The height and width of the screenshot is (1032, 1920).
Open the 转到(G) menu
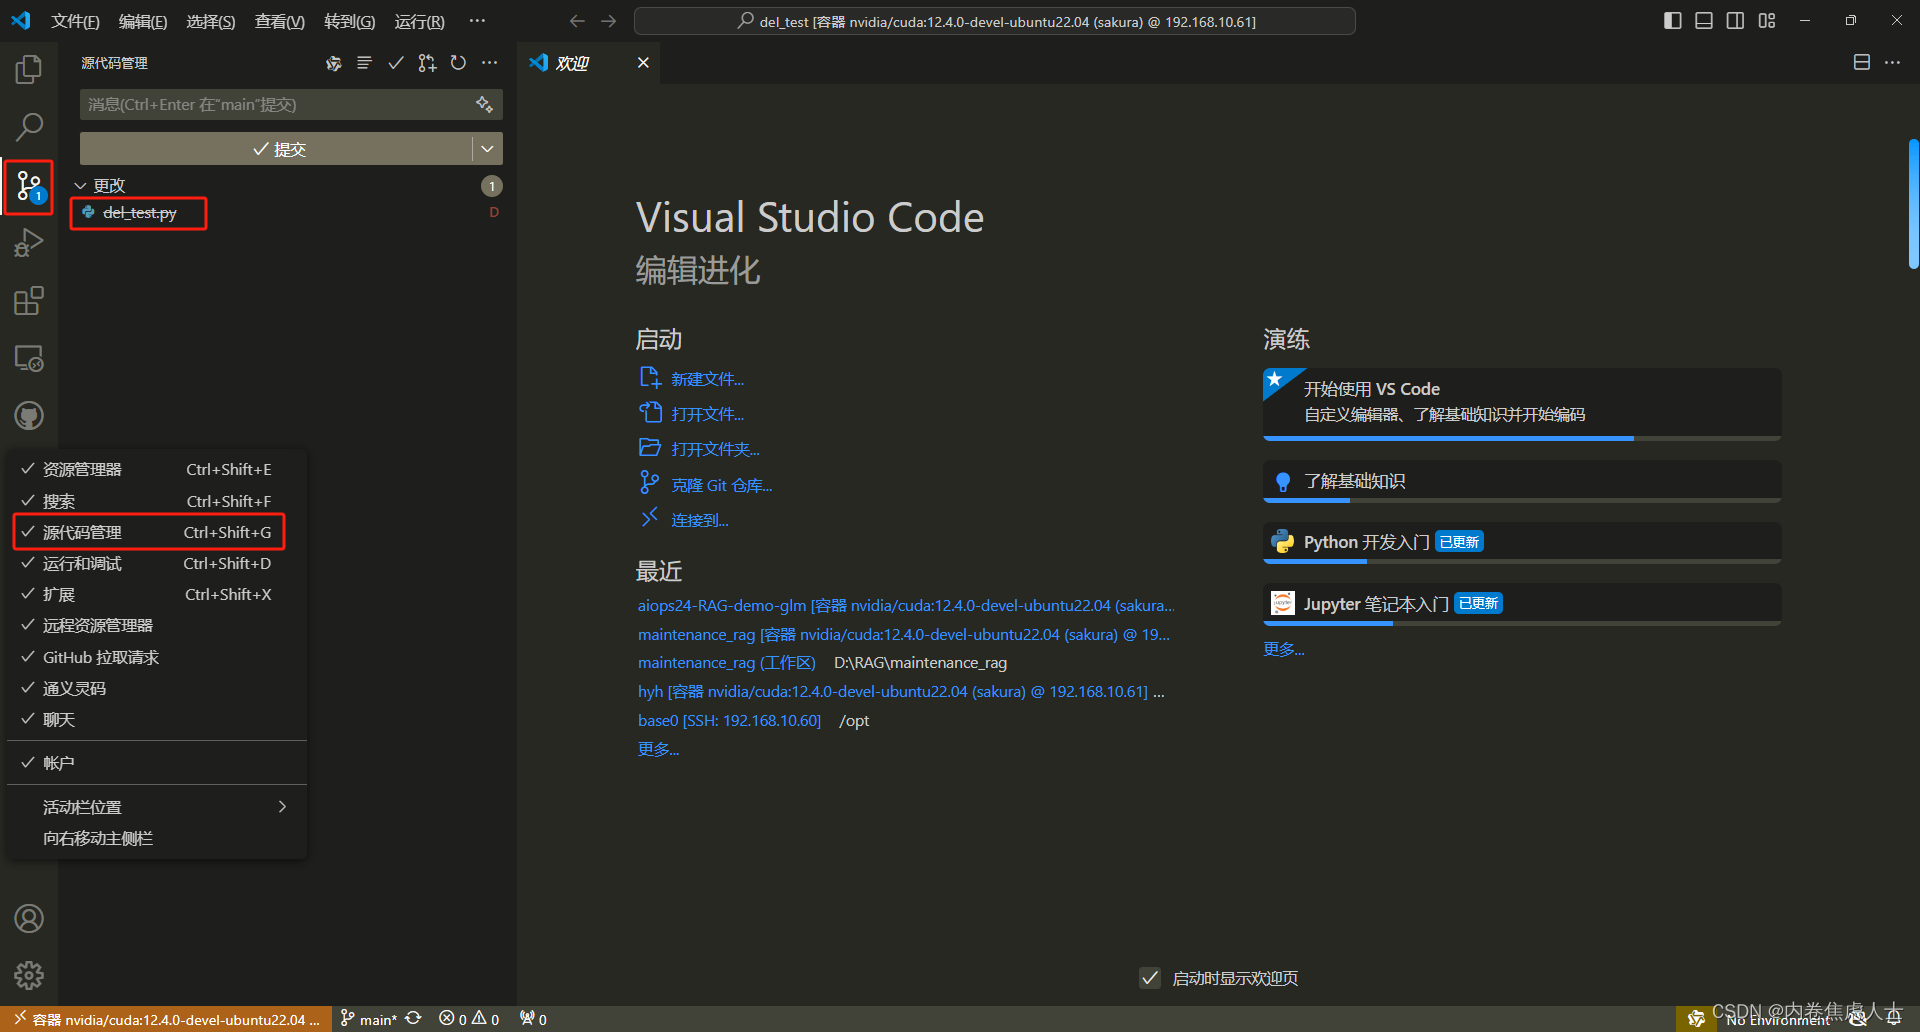pos(350,21)
